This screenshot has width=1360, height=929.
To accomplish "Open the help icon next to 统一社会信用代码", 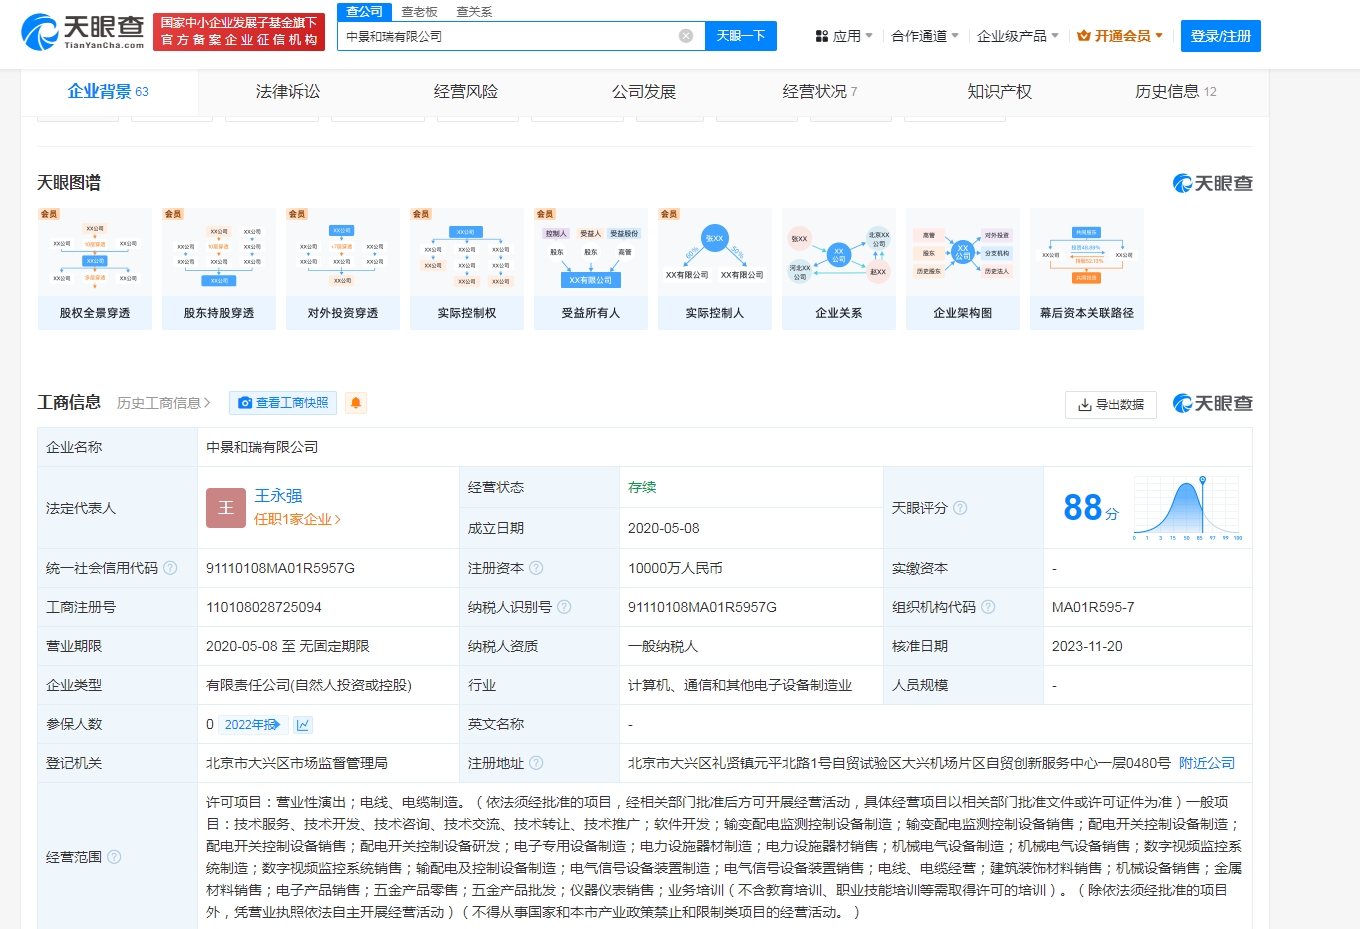I will [170, 568].
